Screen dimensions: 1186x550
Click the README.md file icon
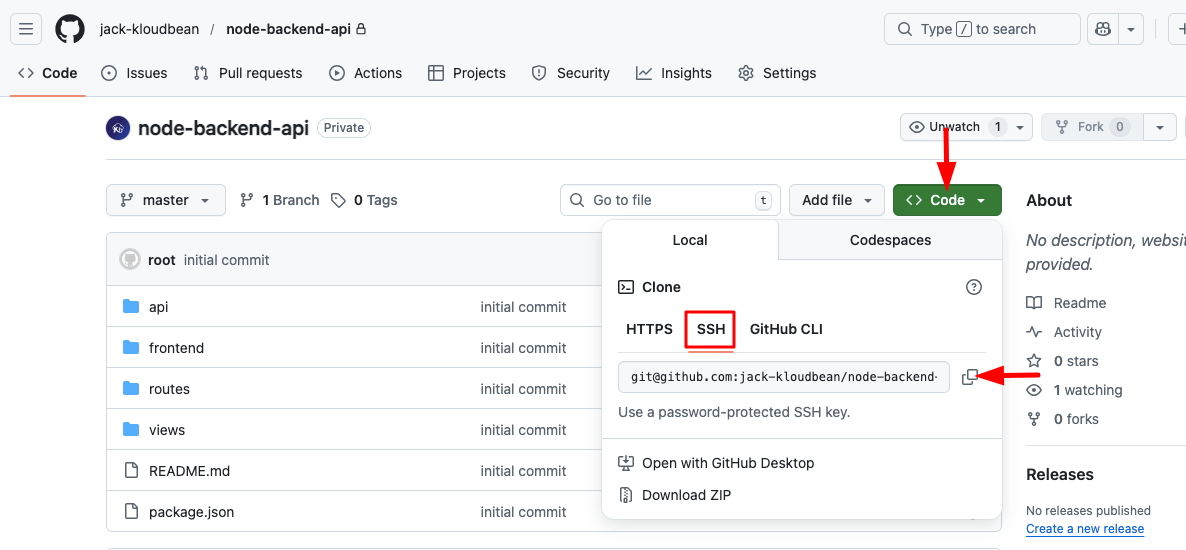[x=132, y=470]
